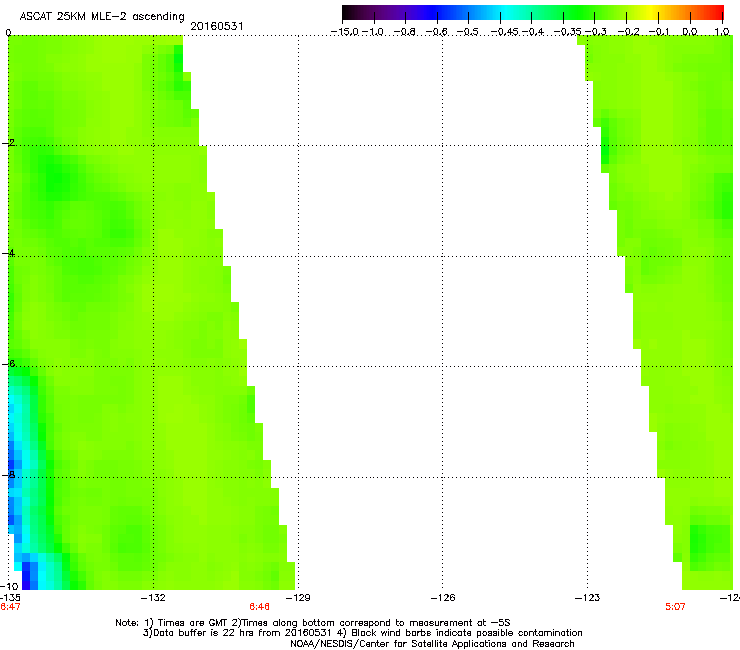The height and width of the screenshot is (650, 740).
Task: Click the color scale label -0.6
Action: [436, 32]
